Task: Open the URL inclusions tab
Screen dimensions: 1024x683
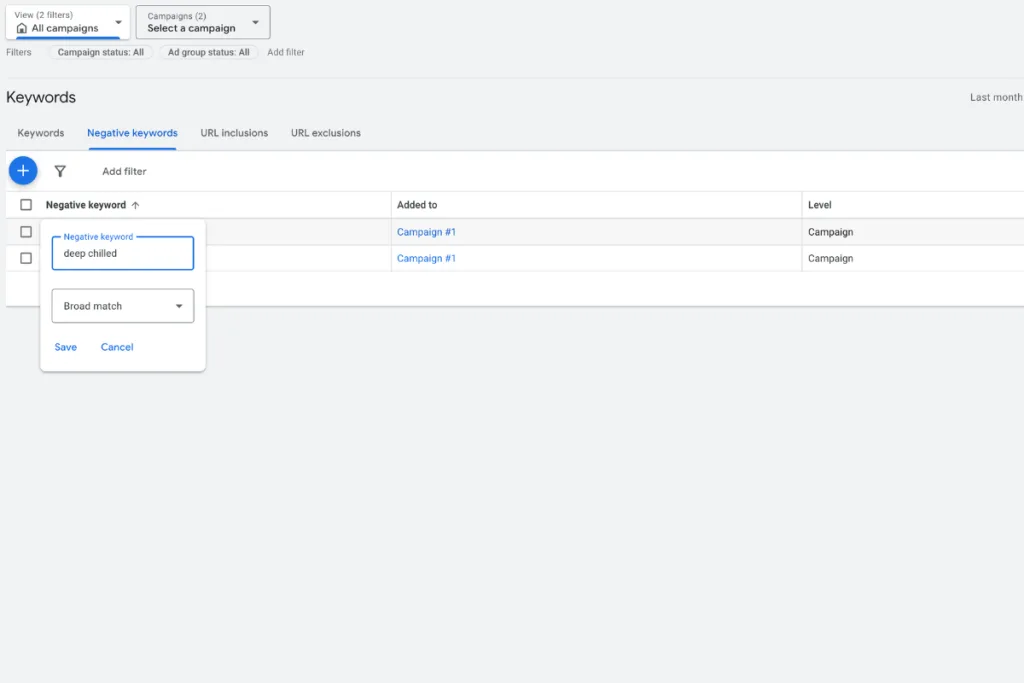Action: 234,133
